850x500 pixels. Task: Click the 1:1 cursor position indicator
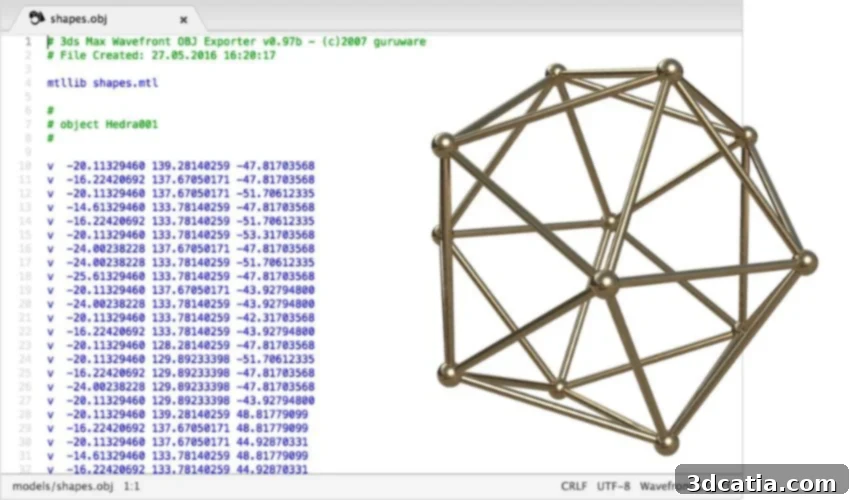click(131, 486)
